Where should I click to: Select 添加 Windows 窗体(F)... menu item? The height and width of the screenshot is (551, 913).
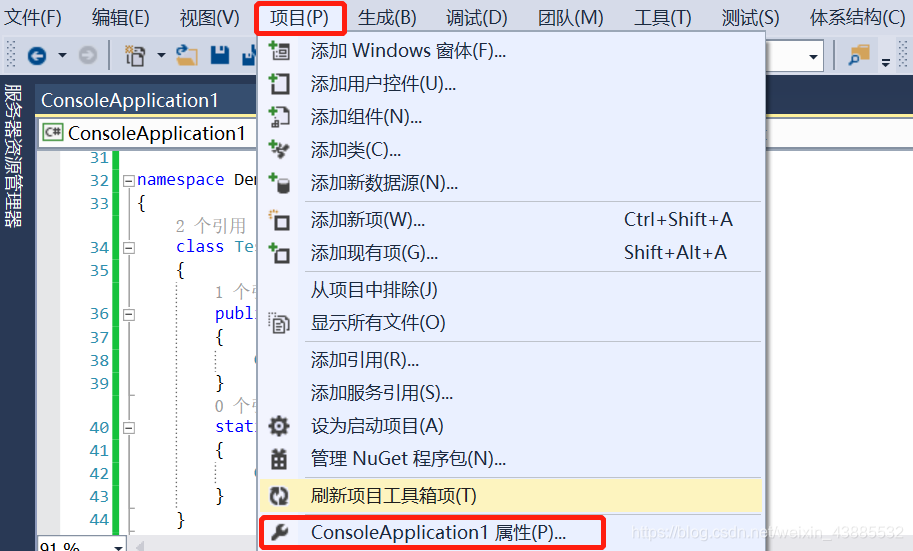tap(511, 51)
